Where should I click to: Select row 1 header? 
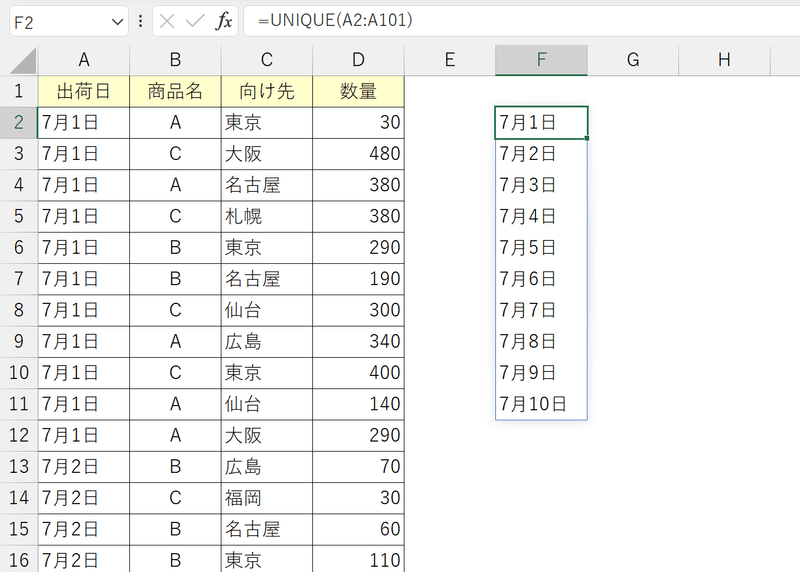coord(19,91)
